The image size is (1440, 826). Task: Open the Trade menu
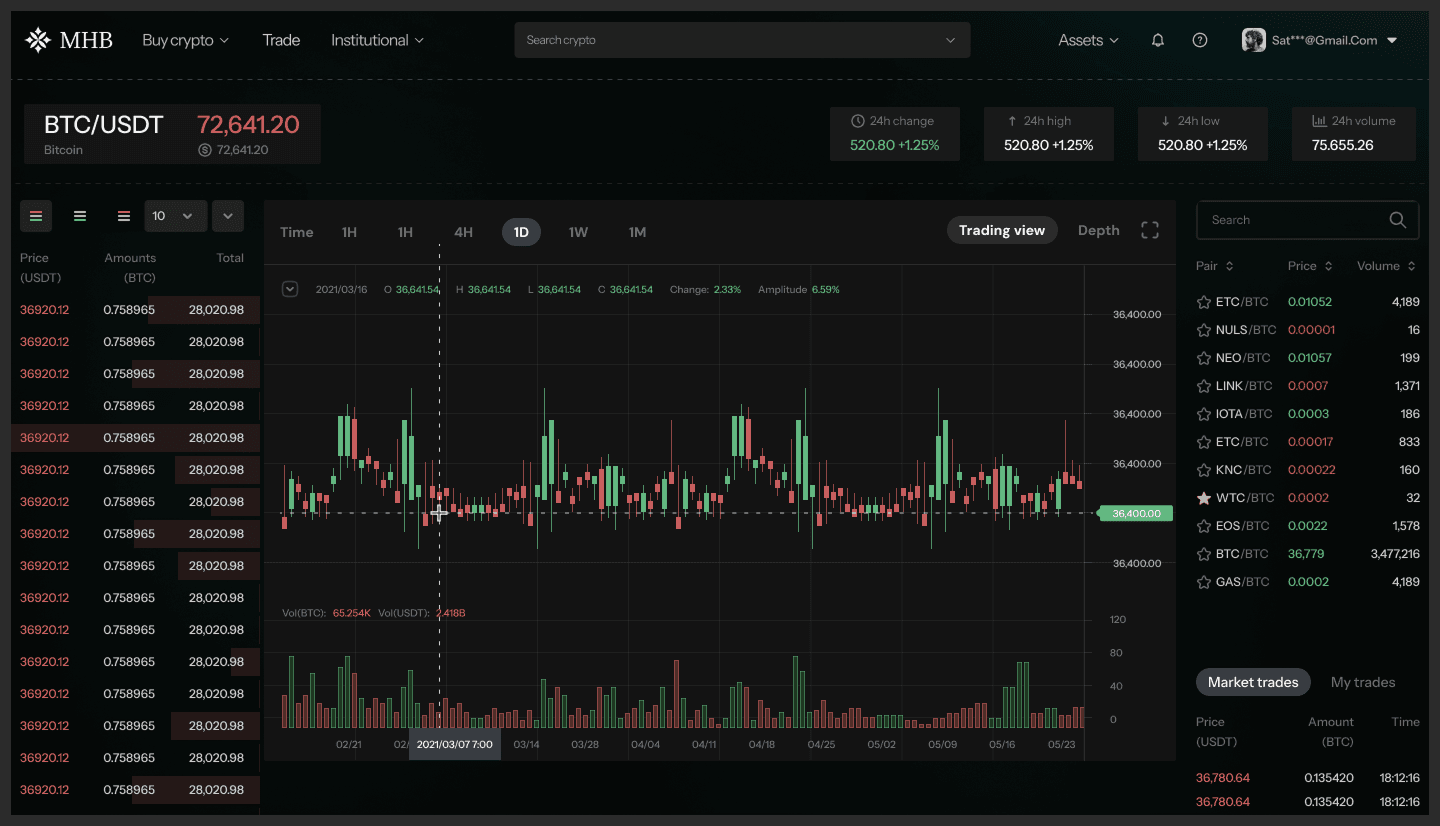pos(281,39)
